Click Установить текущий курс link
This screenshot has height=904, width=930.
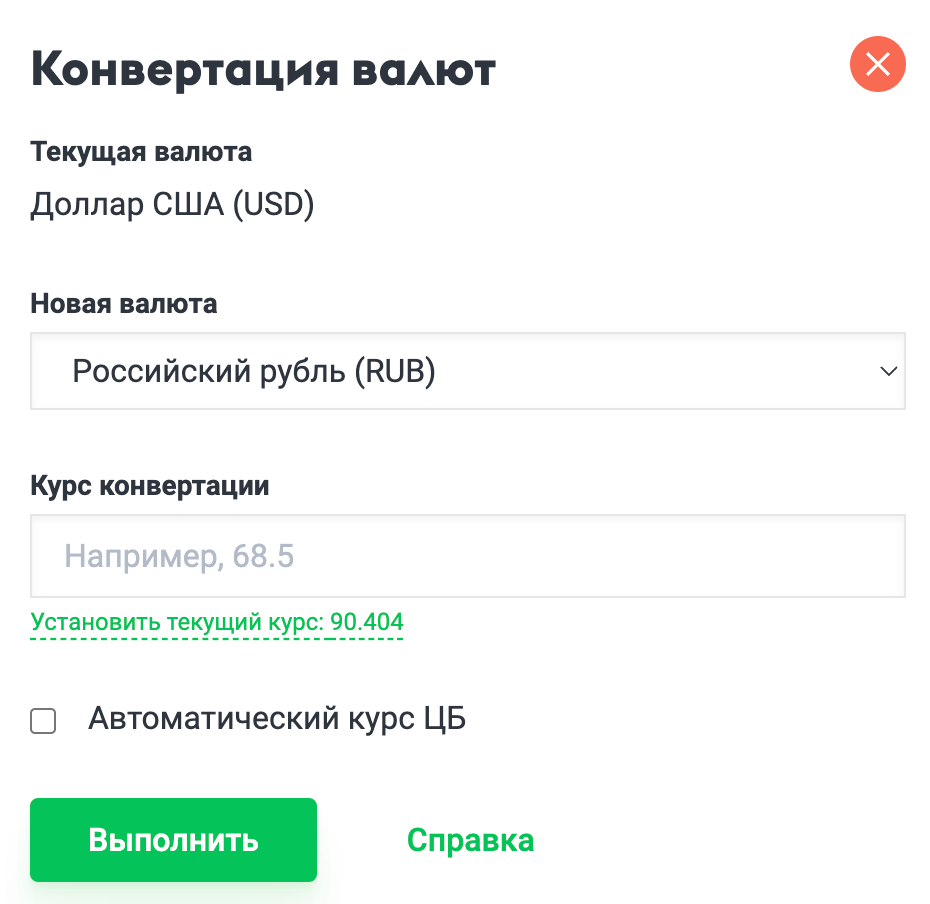point(217,621)
